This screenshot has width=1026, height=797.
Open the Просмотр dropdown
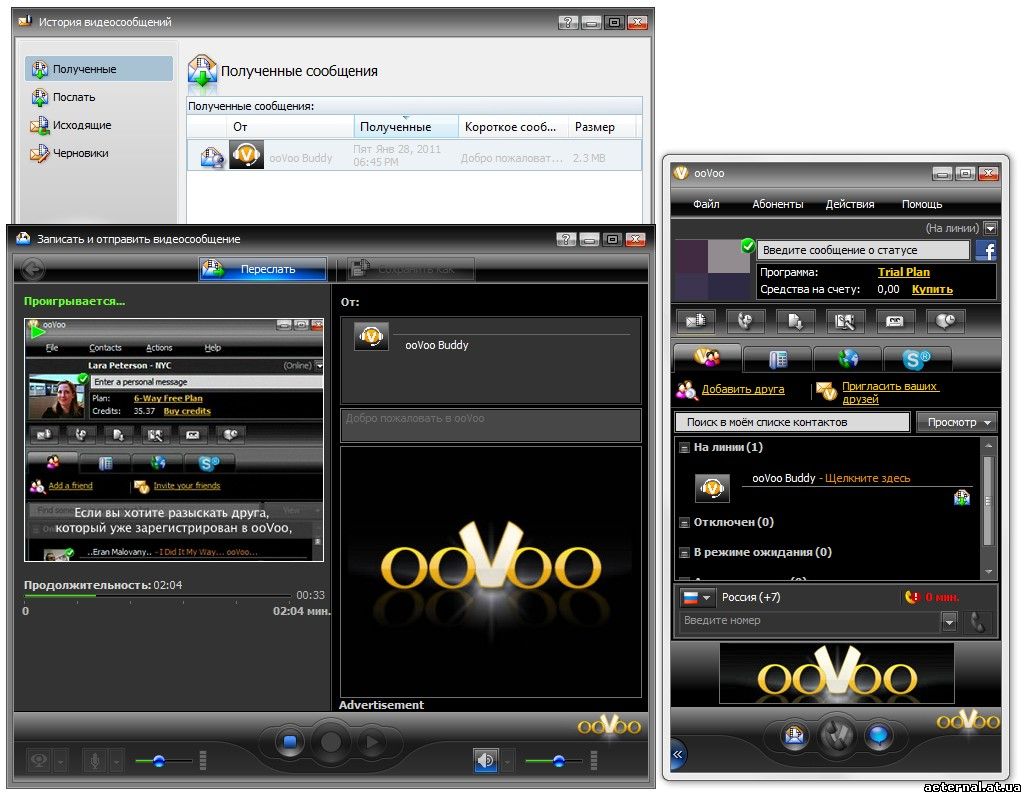(x=956, y=423)
